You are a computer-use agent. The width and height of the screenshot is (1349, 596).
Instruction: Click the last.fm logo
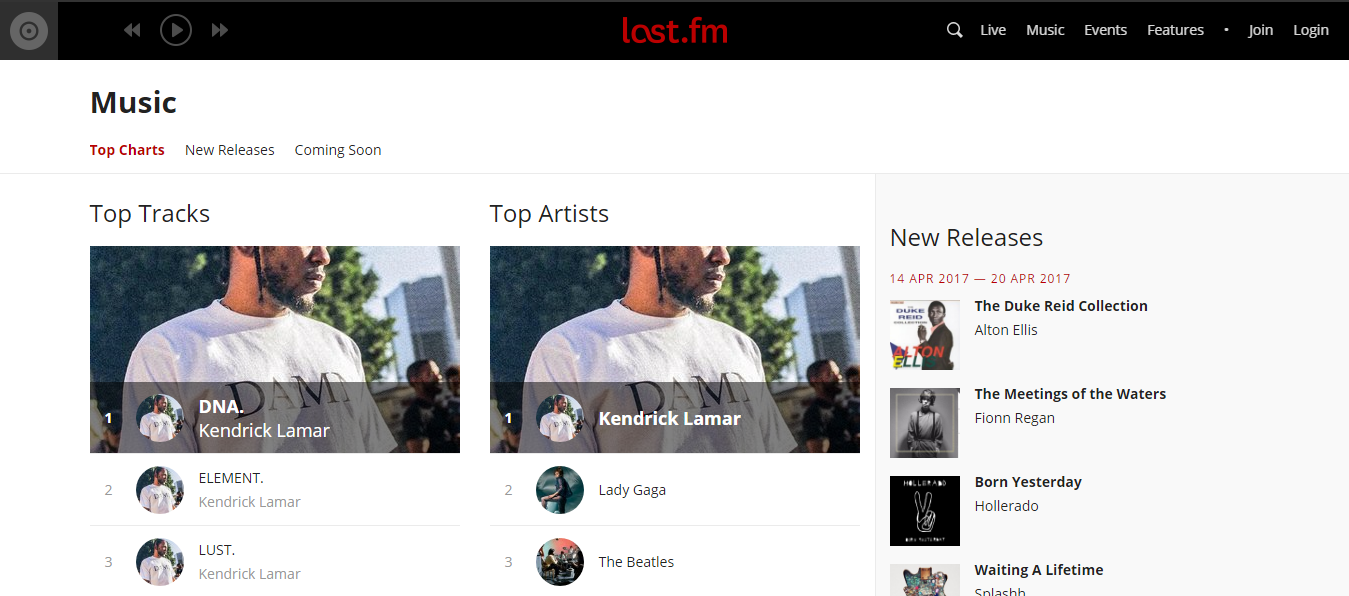pyautogui.click(x=675, y=30)
